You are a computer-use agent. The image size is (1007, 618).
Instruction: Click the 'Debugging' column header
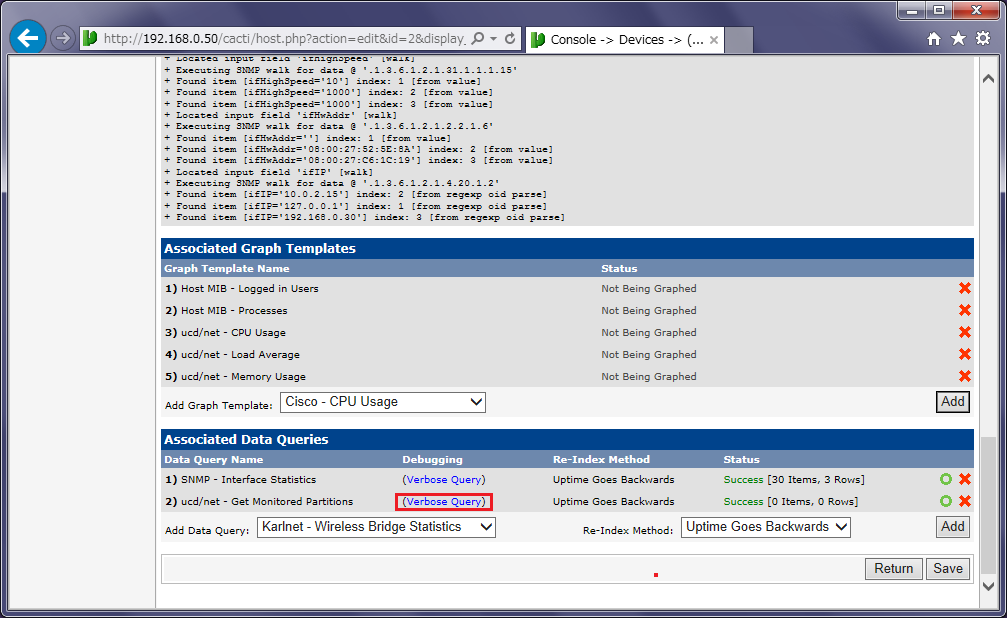pyautogui.click(x=432, y=459)
